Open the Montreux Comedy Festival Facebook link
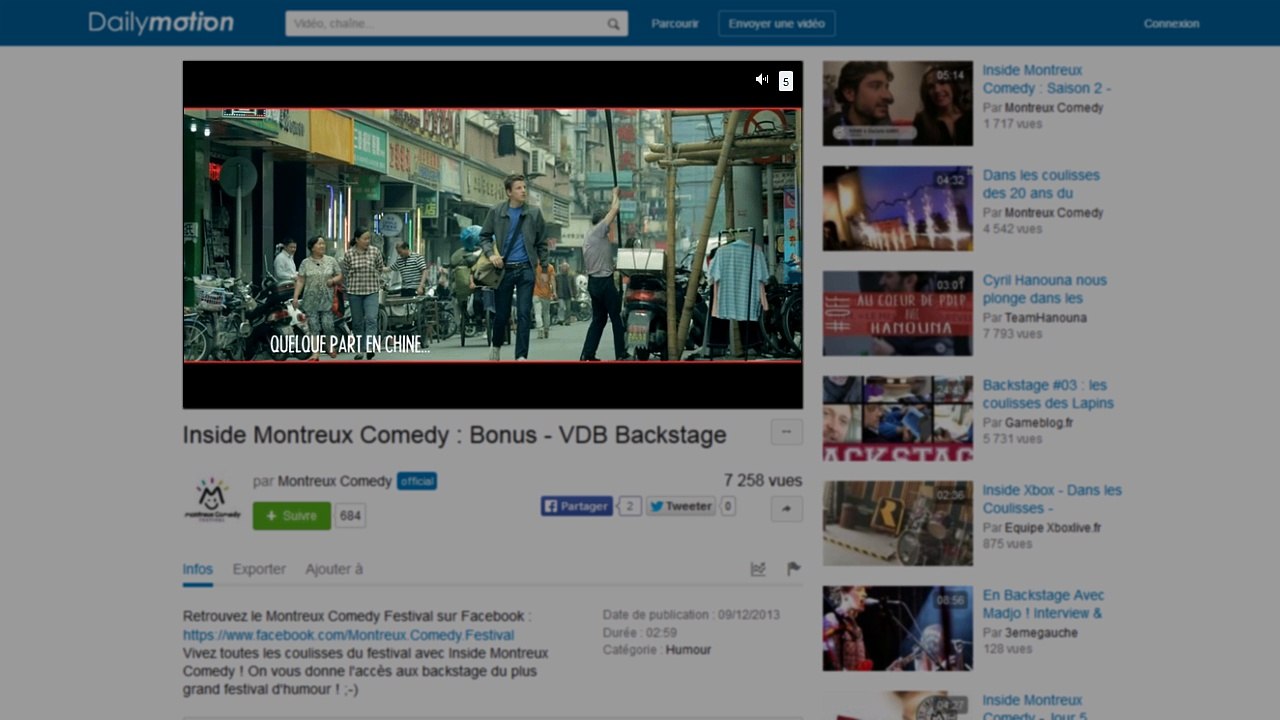 [349, 635]
